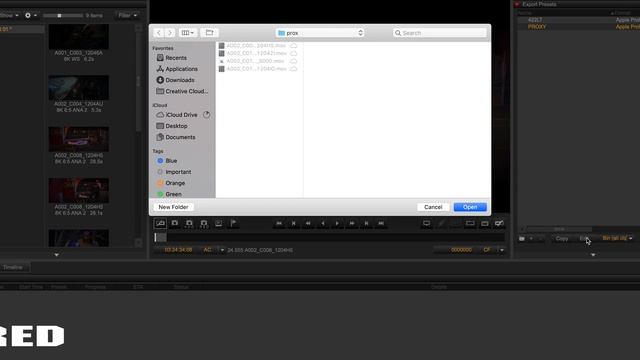
Task: Open the column view options dropdown
Action: [x=188, y=33]
